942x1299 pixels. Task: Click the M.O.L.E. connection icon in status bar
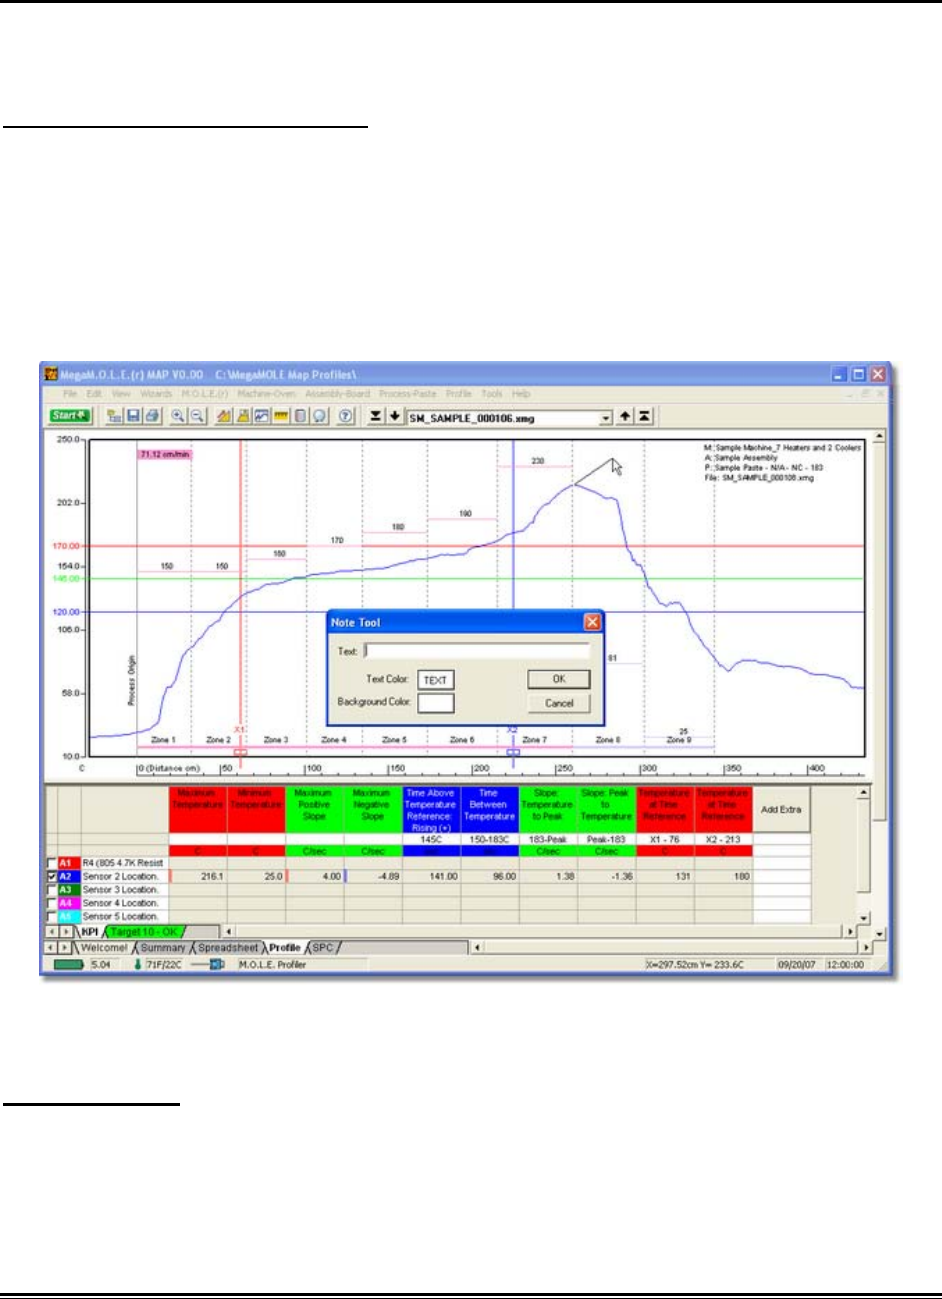pos(209,965)
